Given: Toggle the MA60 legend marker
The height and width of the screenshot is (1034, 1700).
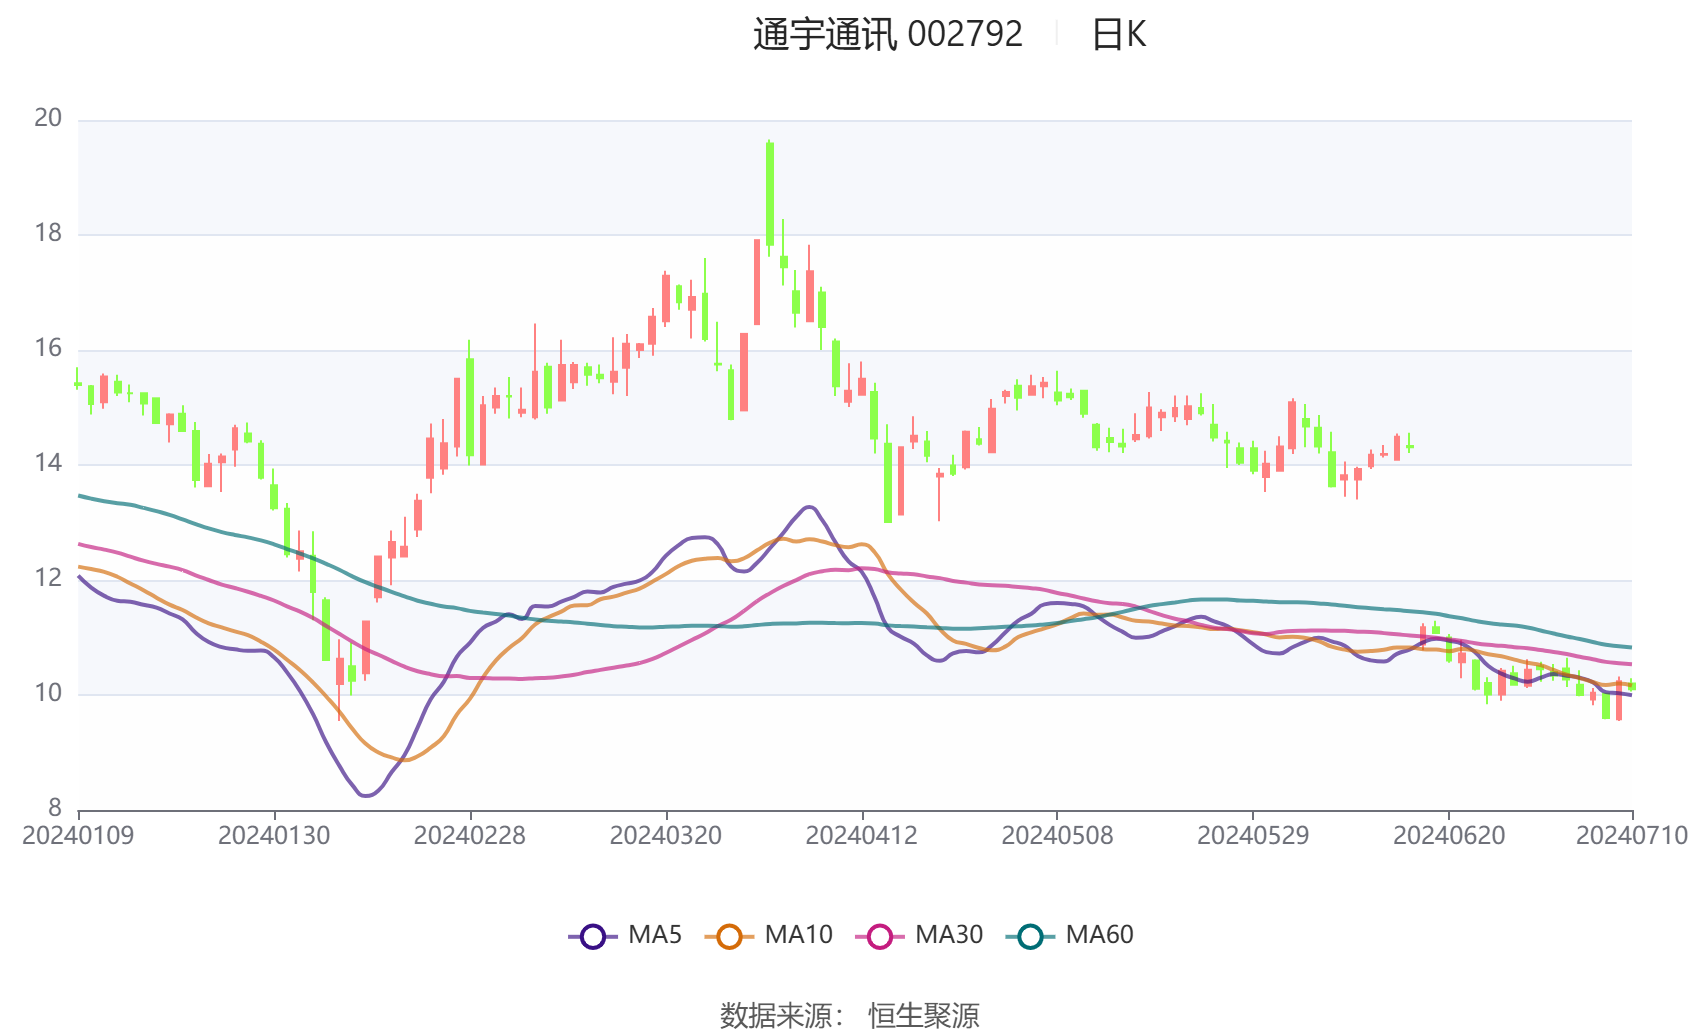Looking at the screenshot, I should coord(1030,937).
